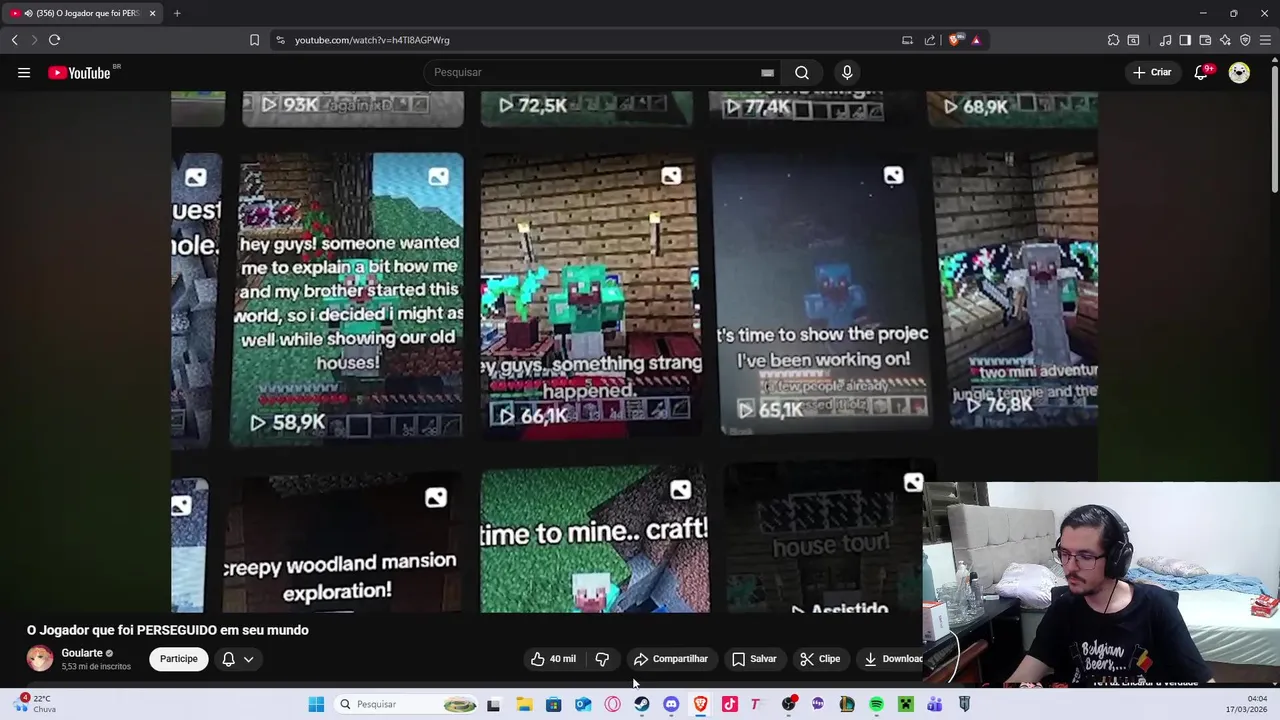Open File Explorer from the taskbar

coord(524,704)
